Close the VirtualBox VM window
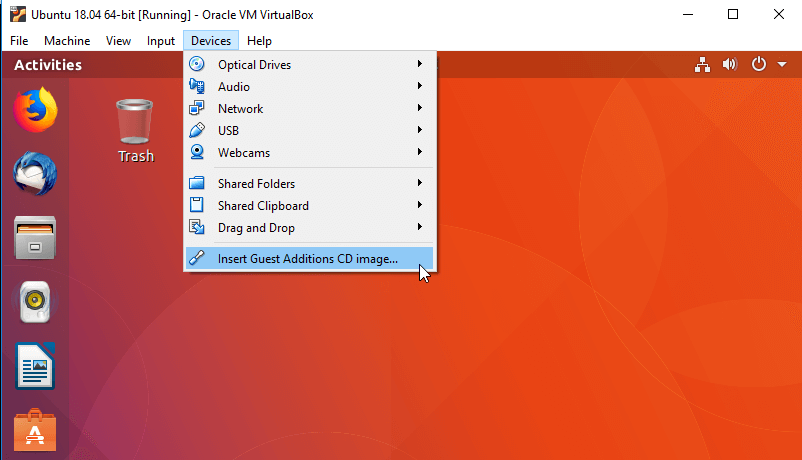 [x=778, y=14]
